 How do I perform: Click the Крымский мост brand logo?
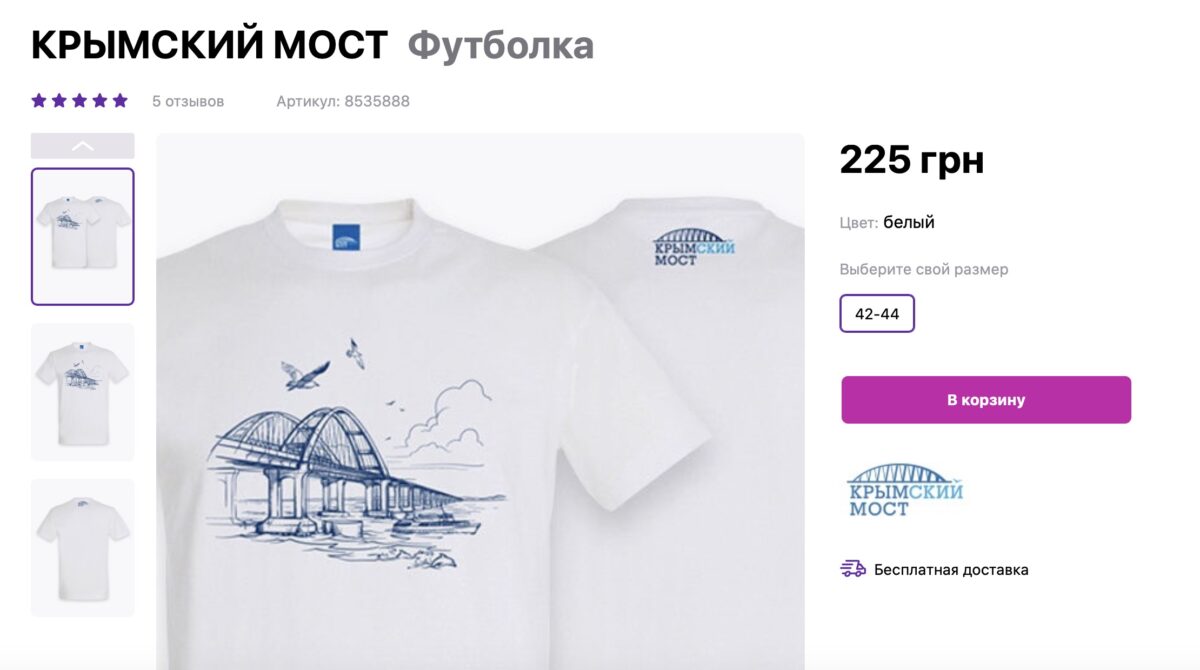[x=905, y=489]
